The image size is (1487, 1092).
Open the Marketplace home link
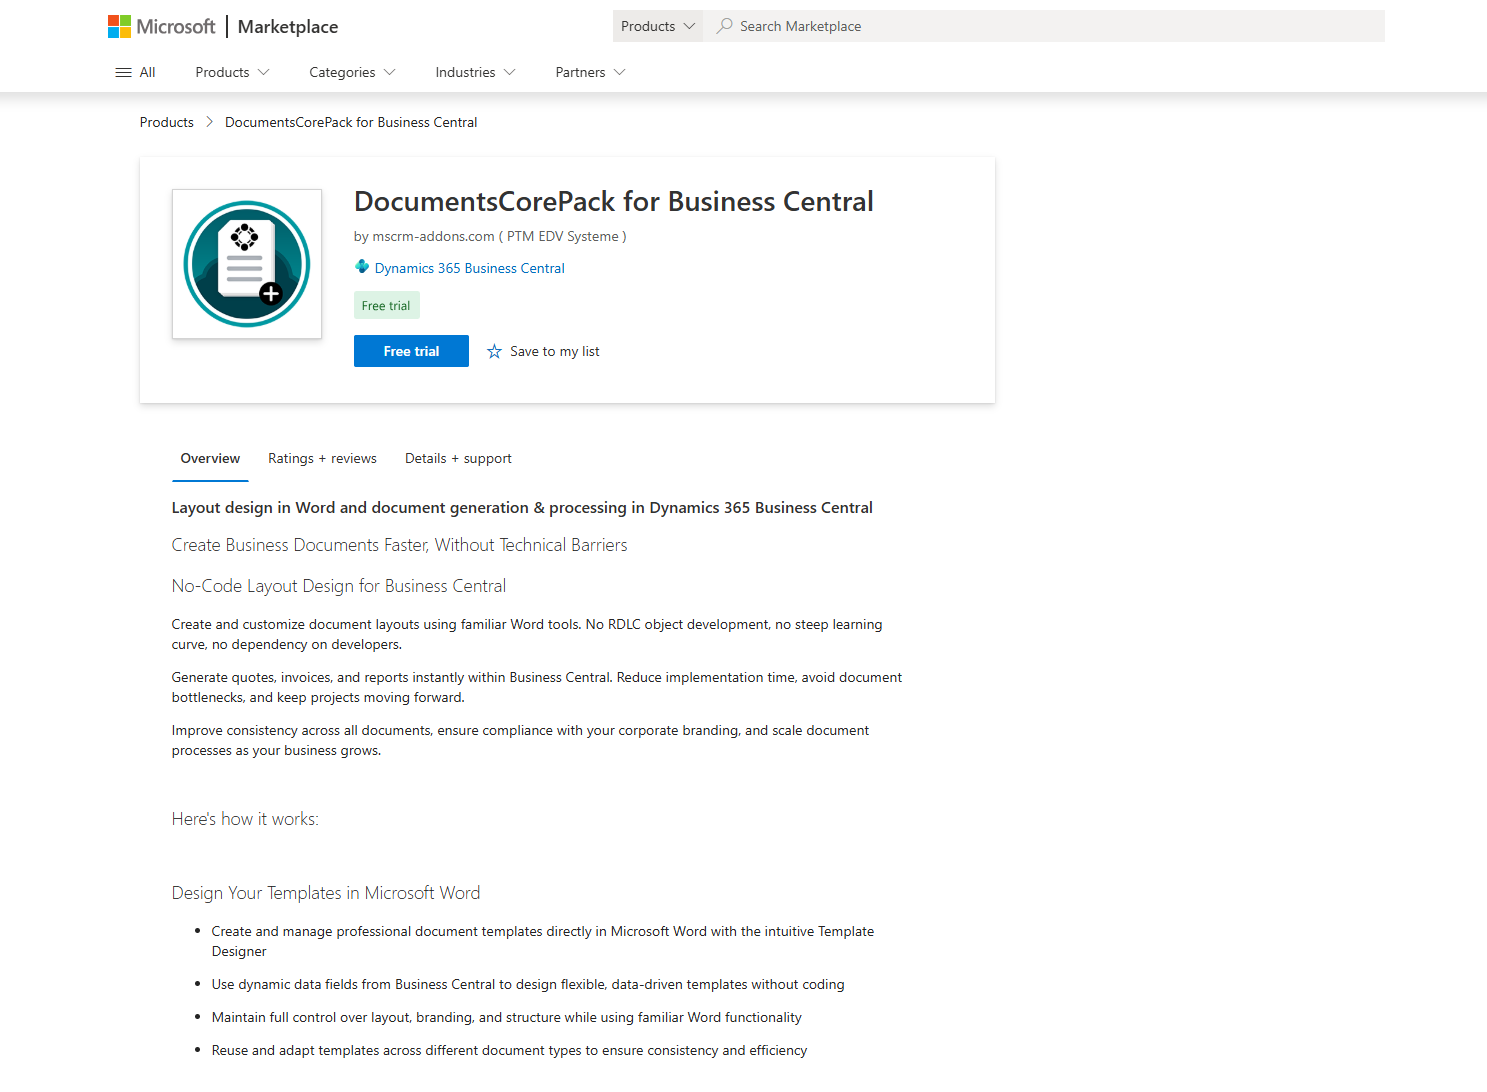[288, 27]
